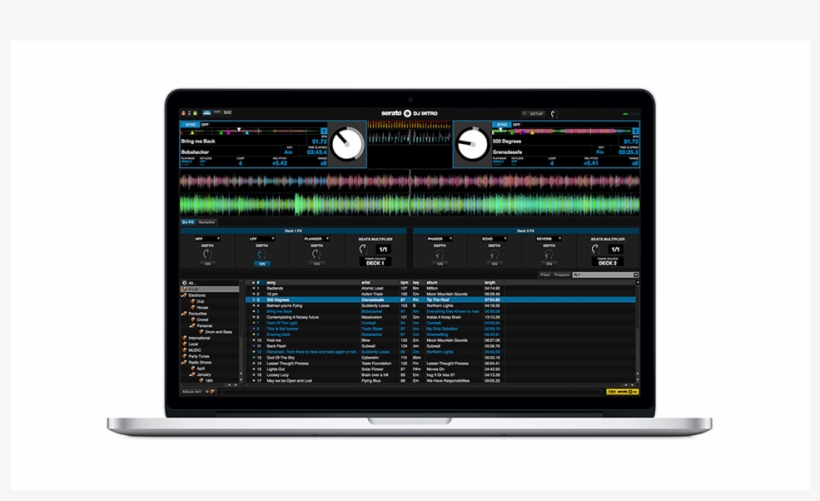820x501 pixels.
Task: Click the cyan cue point marker on deck 1
Action: pos(247,133)
